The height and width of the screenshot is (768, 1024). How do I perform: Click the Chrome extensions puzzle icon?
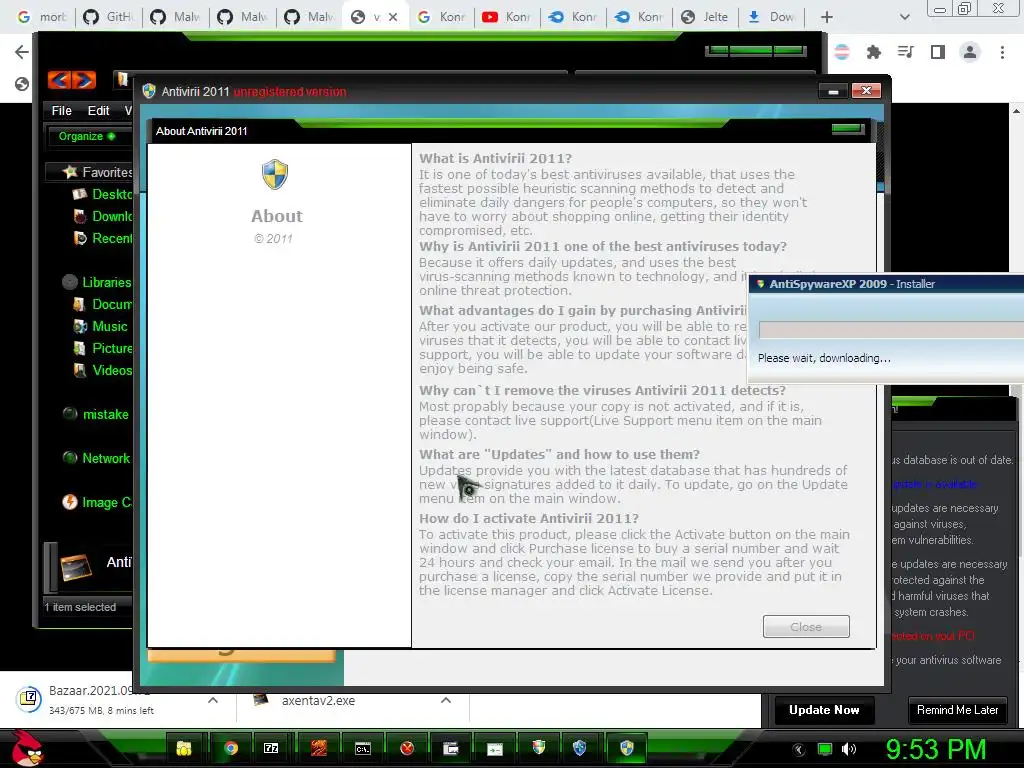click(873, 52)
